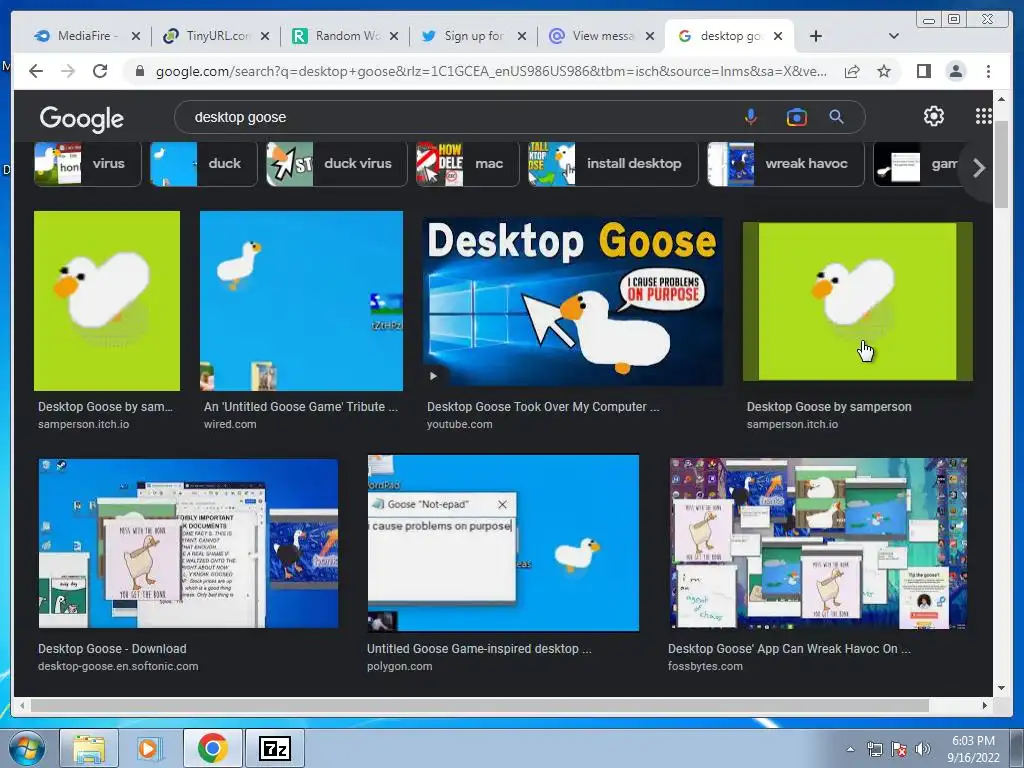This screenshot has height=768, width=1024.
Task: Open the Chrome profile avatar menu
Action: point(955,71)
